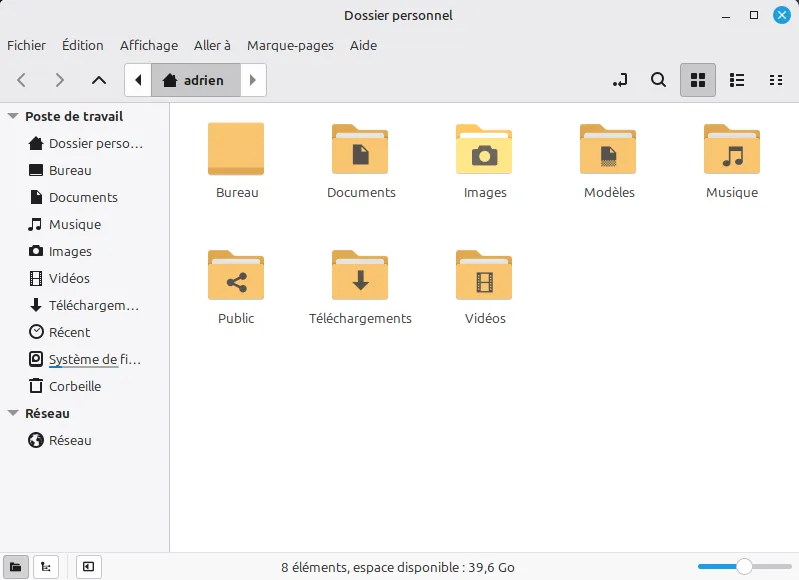Screen dimensions: 799x580
Task: Open the Marque-pages menu
Action: (290, 45)
